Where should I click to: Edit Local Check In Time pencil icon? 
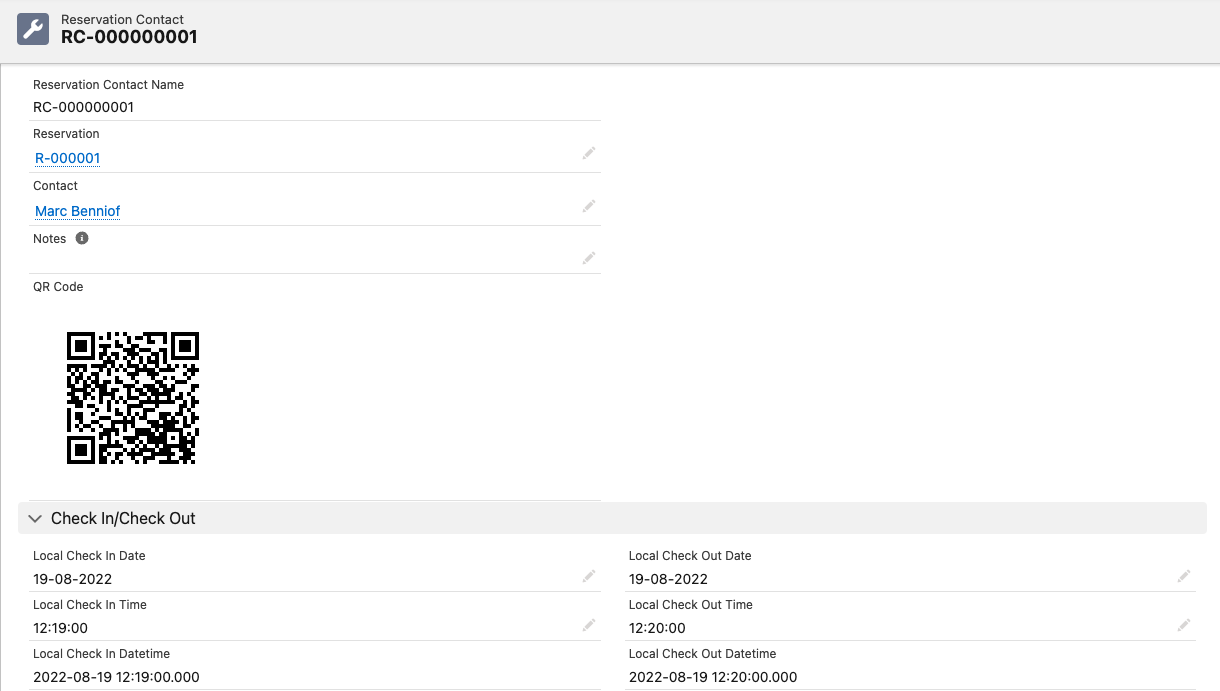(589, 625)
